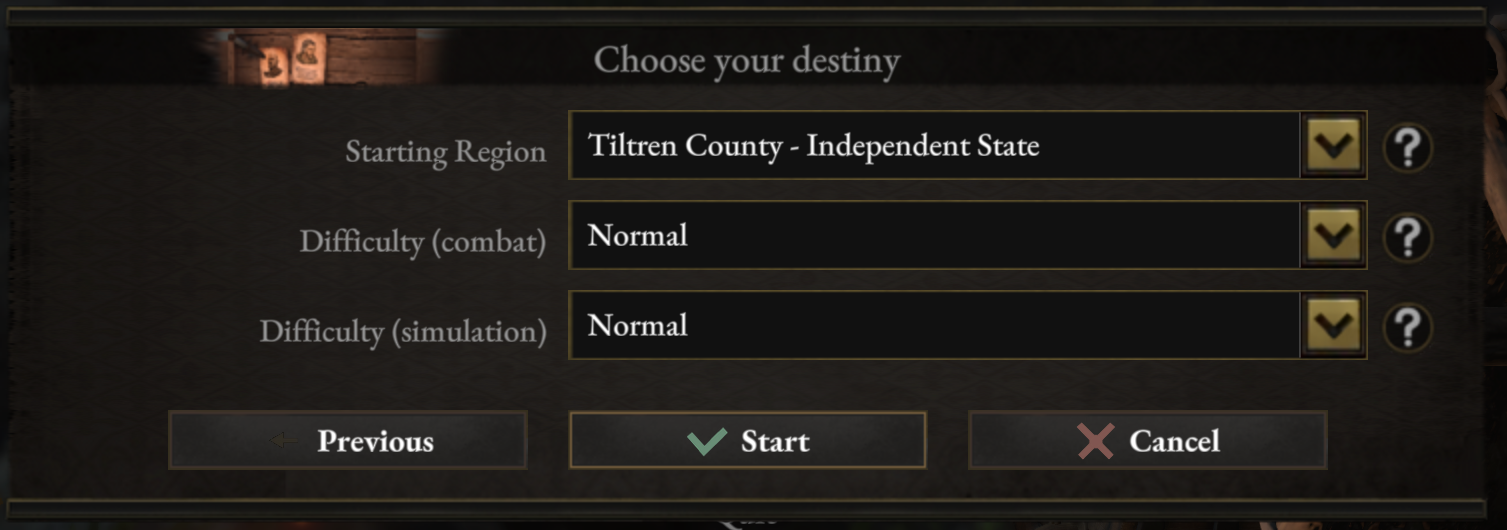Click the help icon for Starting Region
Viewport: 1507px width, 530px height.
tap(1407, 147)
